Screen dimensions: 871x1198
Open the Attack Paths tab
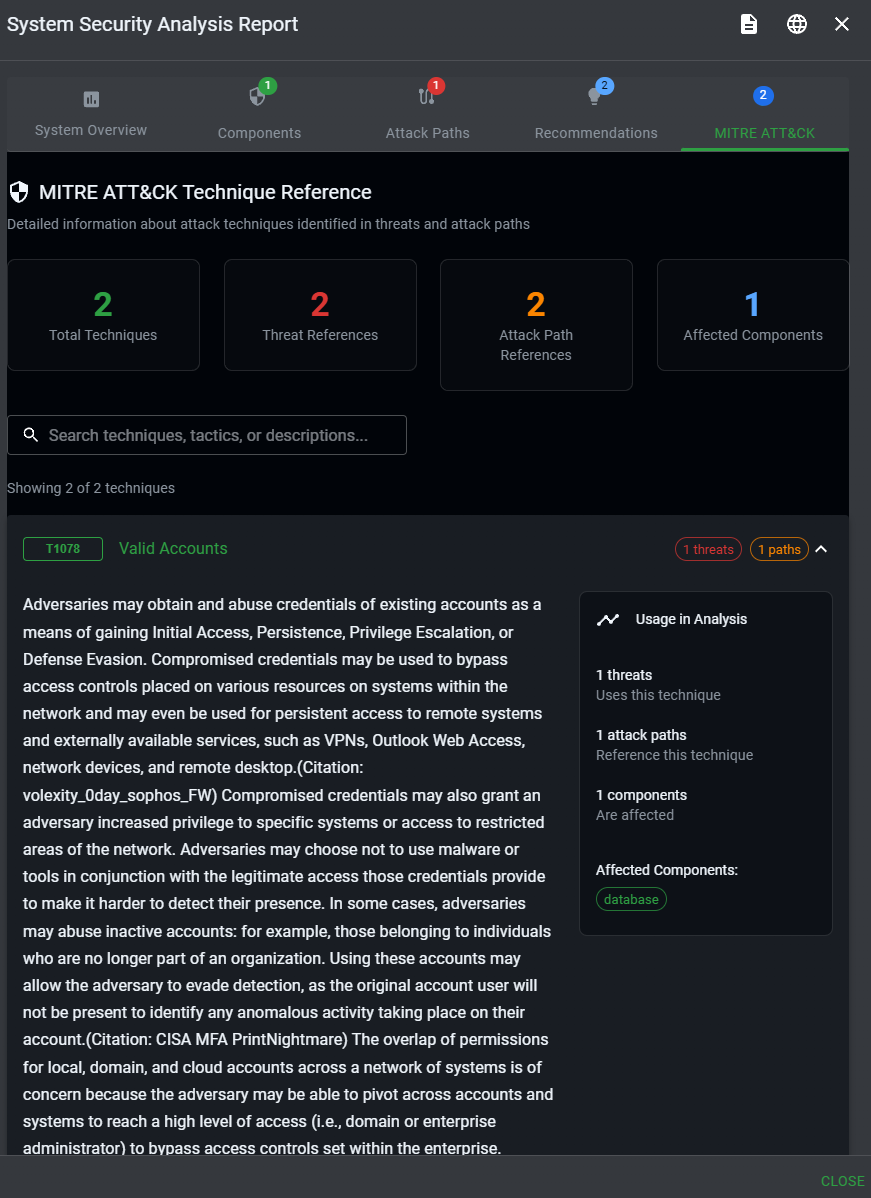point(427,132)
